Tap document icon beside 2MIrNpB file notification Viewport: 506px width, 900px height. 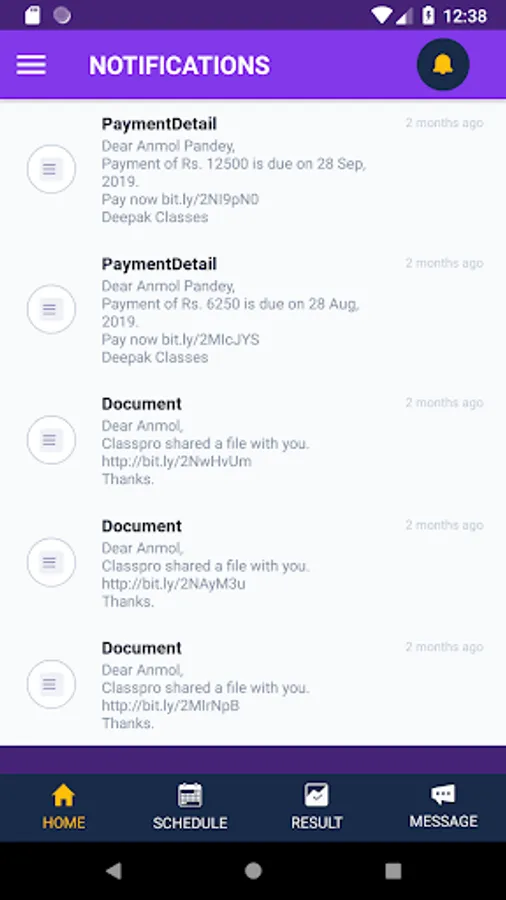[51, 684]
